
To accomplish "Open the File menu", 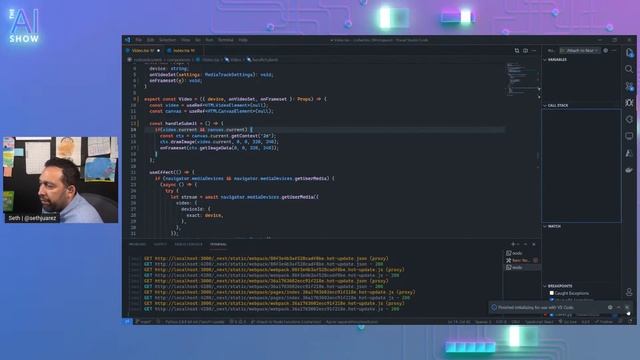I will tap(139, 40).
